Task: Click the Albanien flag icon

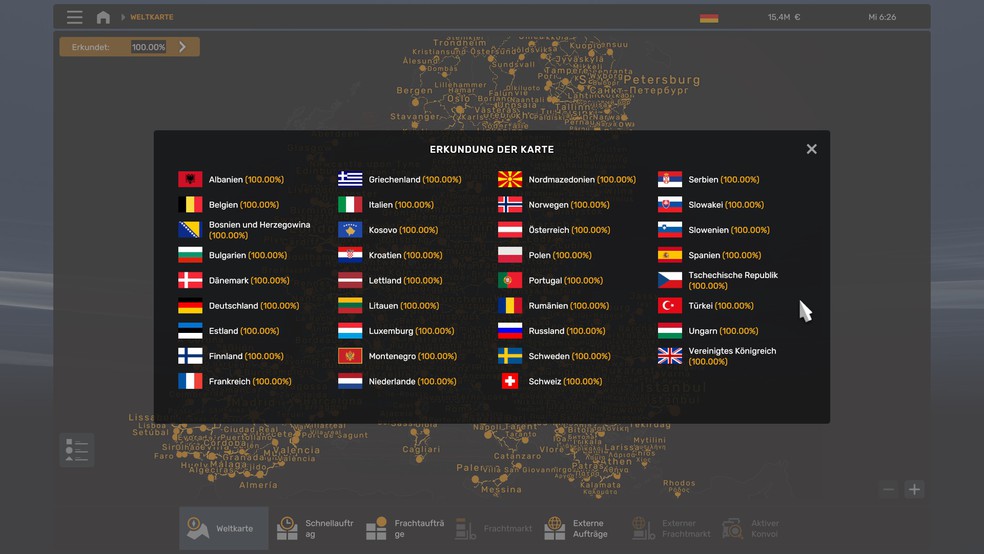Action: [x=190, y=179]
